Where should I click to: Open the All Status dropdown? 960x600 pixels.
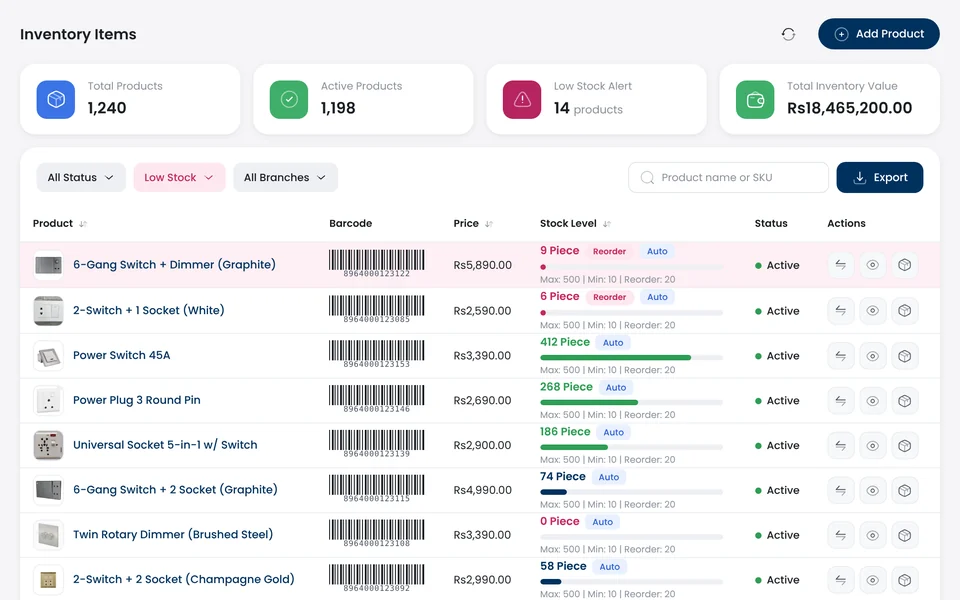pos(81,178)
